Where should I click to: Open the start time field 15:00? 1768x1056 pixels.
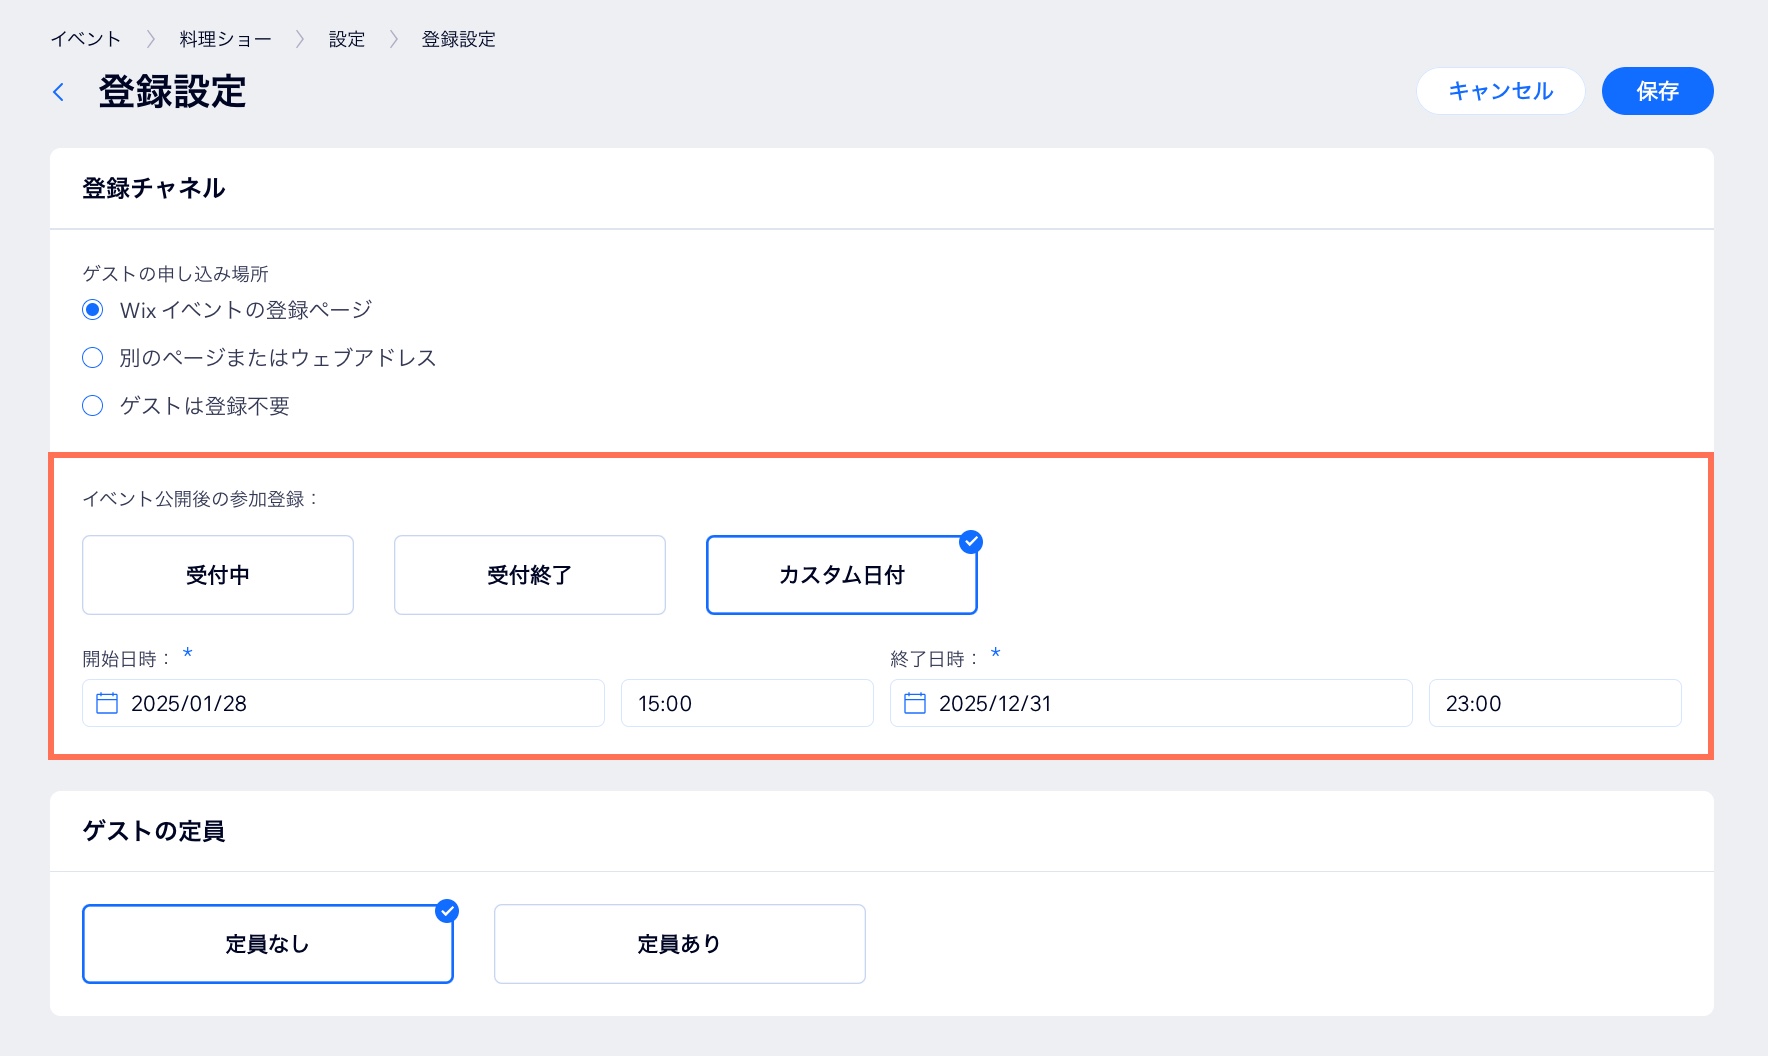(747, 703)
